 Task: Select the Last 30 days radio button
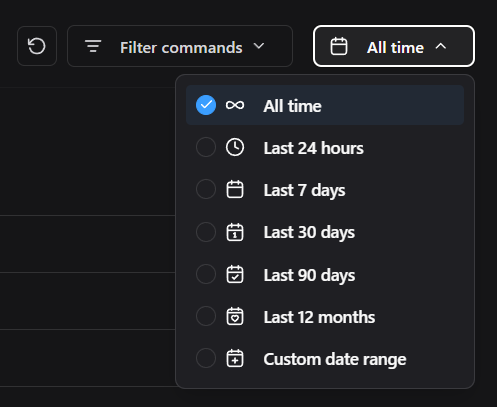[206, 232]
